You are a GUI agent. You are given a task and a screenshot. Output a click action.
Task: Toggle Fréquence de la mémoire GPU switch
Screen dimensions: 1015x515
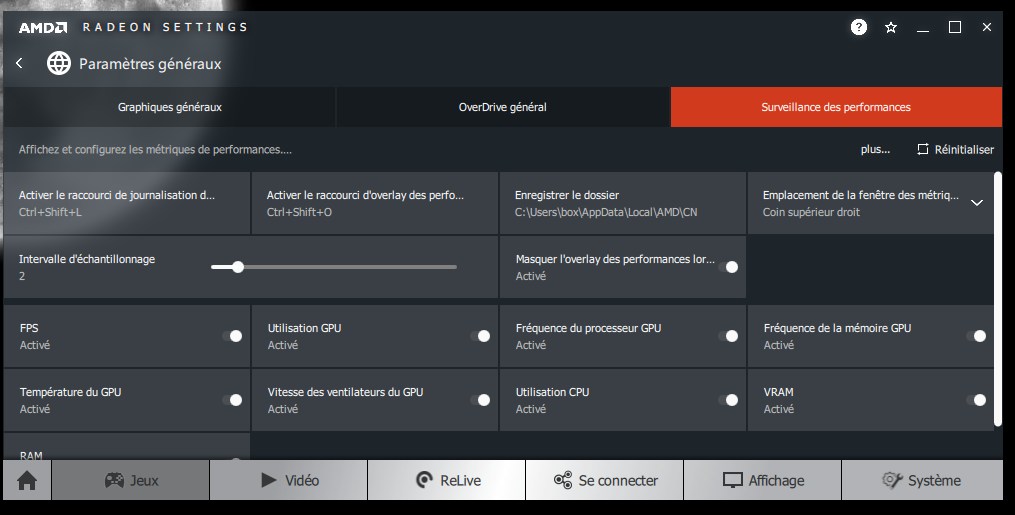click(x=976, y=336)
